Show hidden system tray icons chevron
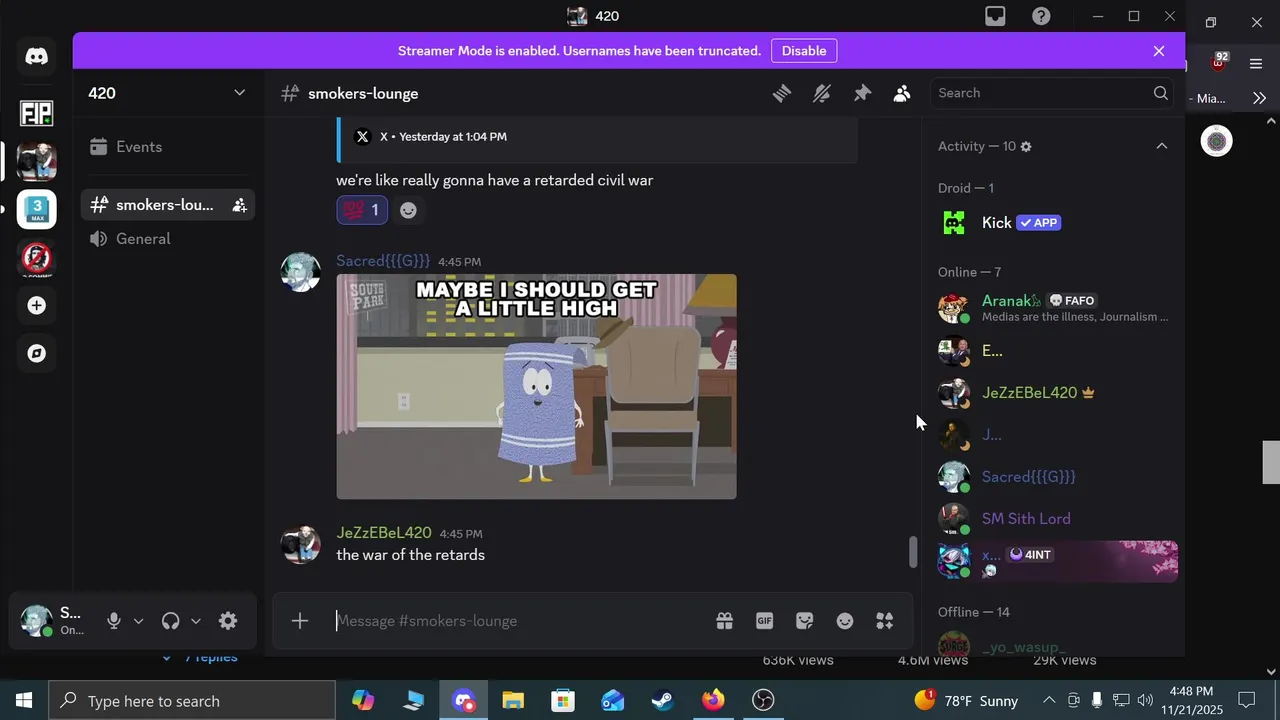This screenshot has width=1280, height=720. pos(1049,701)
